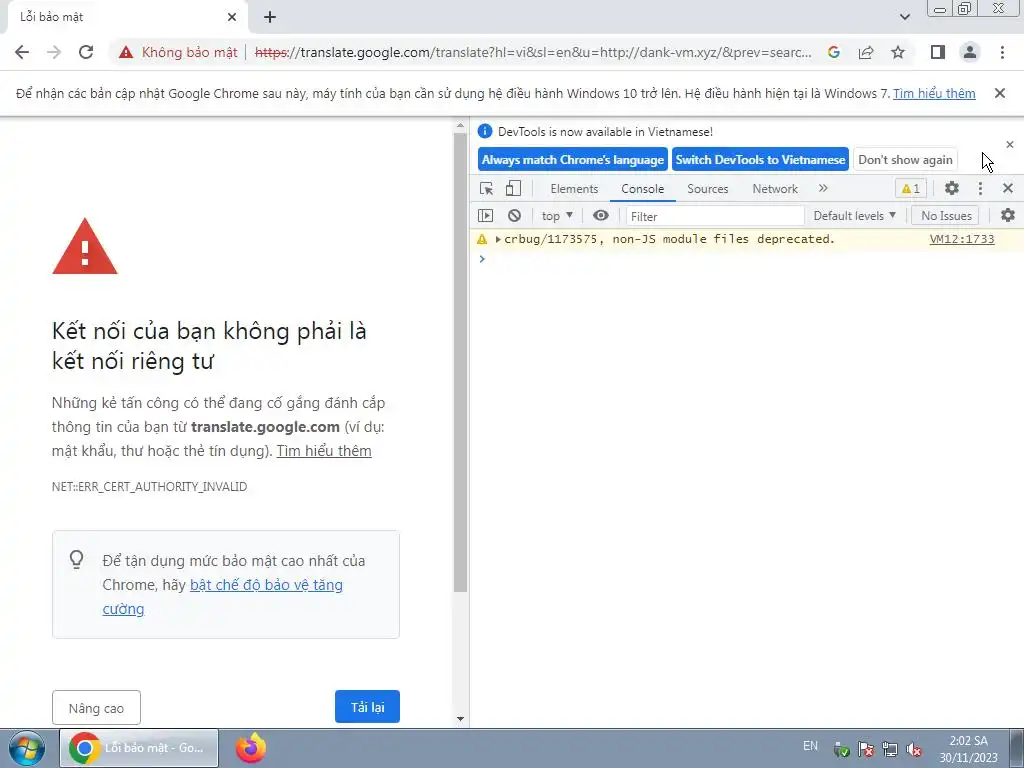
Task: Open the Windows Start button
Action: pos(27,748)
